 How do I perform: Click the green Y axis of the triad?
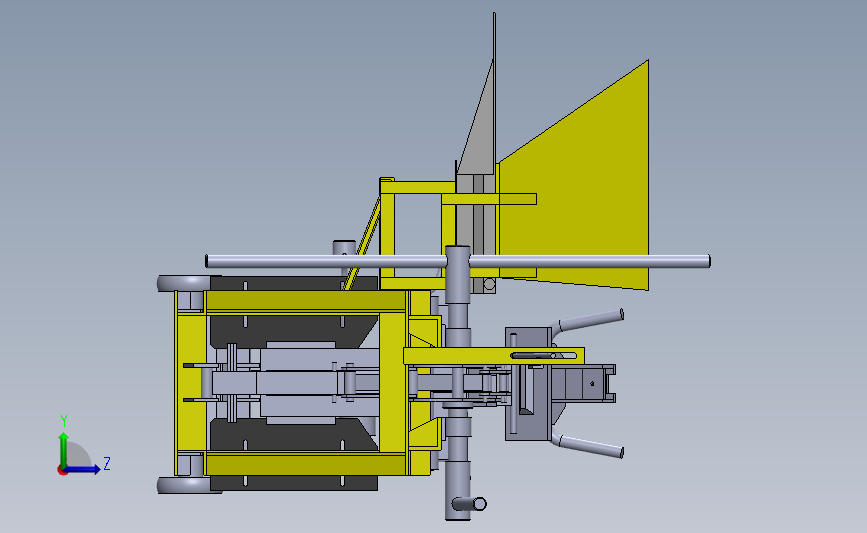64,449
